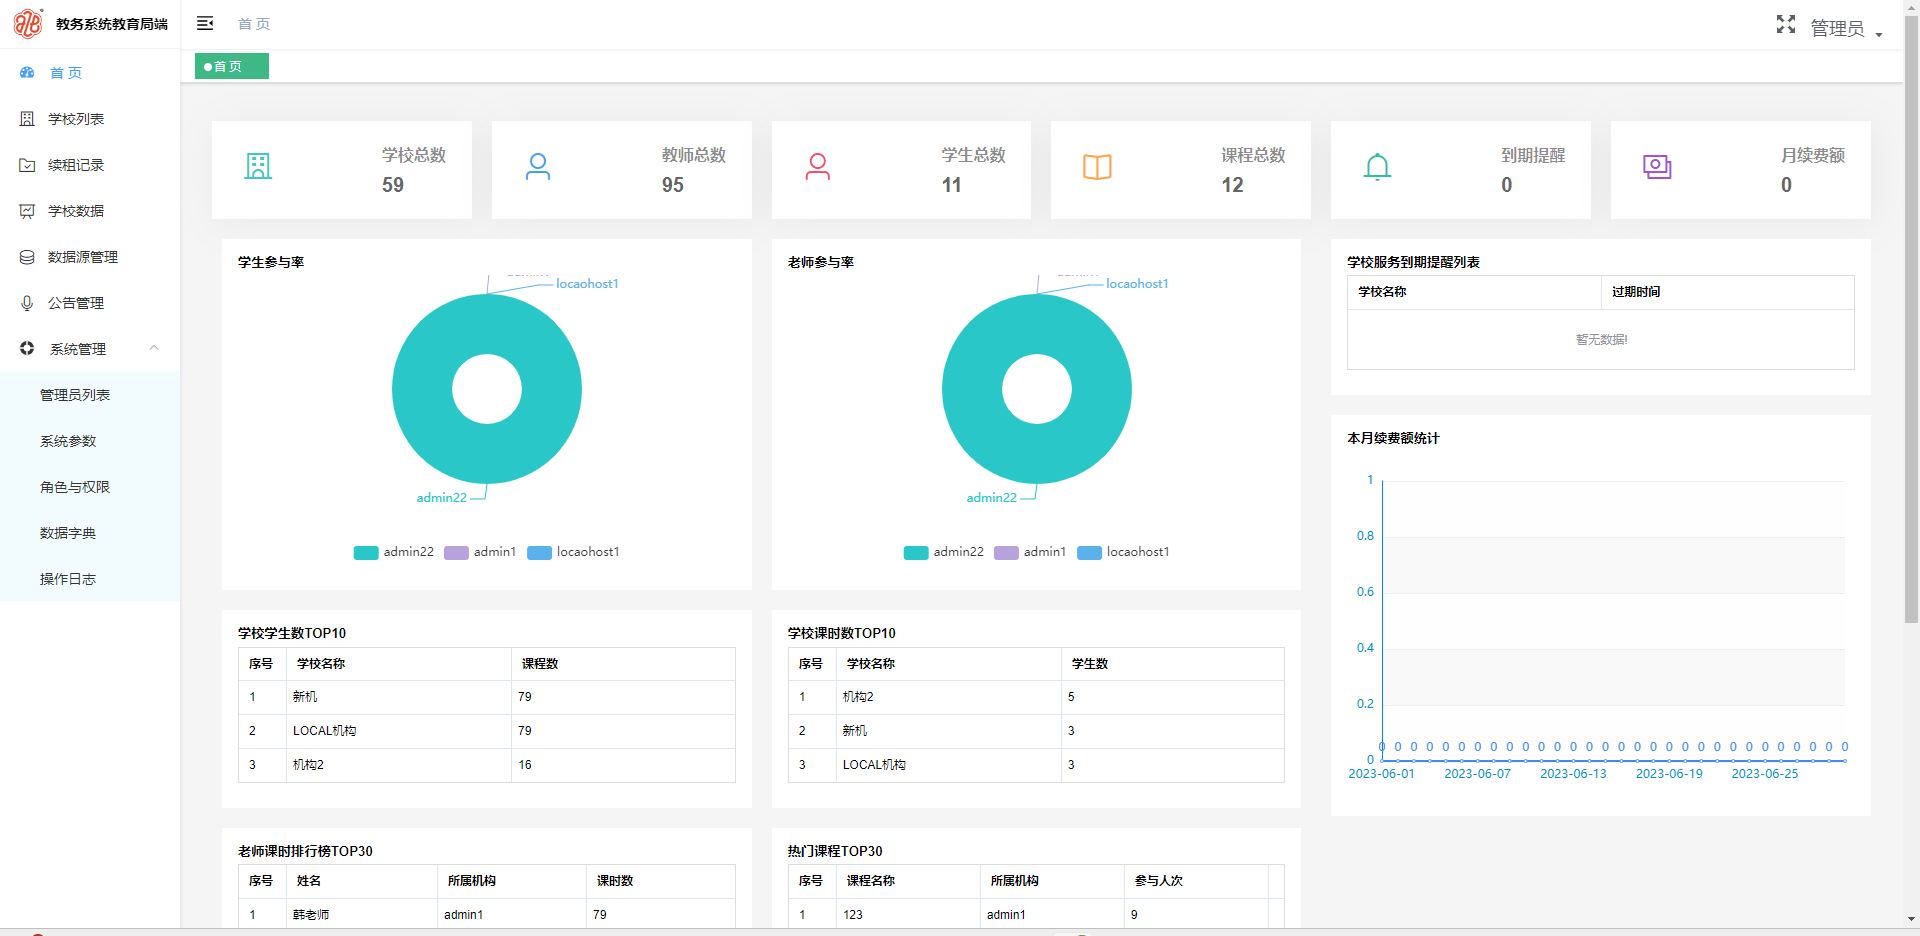The width and height of the screenshot is (1920, 936).
Task: Toggle admin1 legend in student participation chart
Action: click(x=480, y=552)
